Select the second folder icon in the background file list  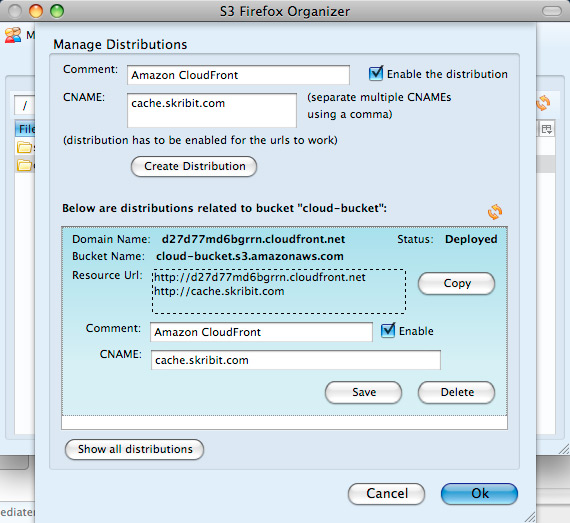pyautogui.click(x=25, y=165)
